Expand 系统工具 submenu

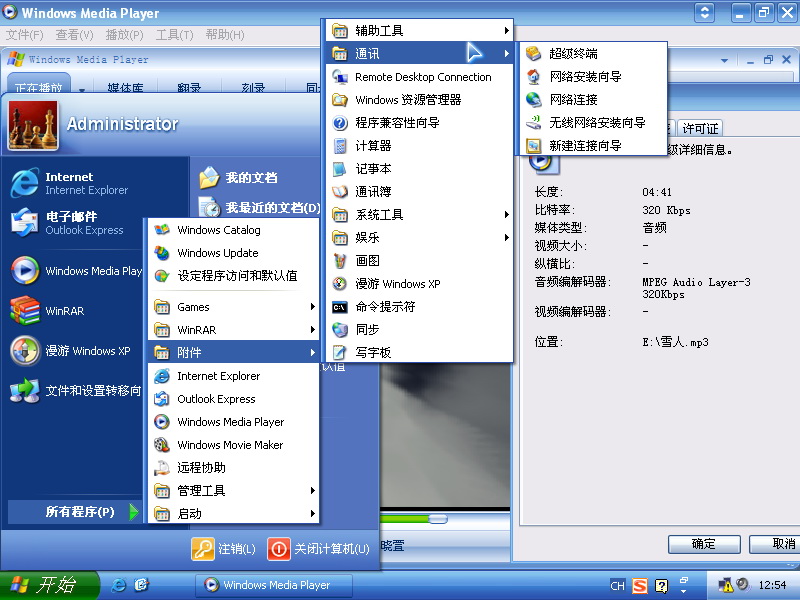click(419, 215)
